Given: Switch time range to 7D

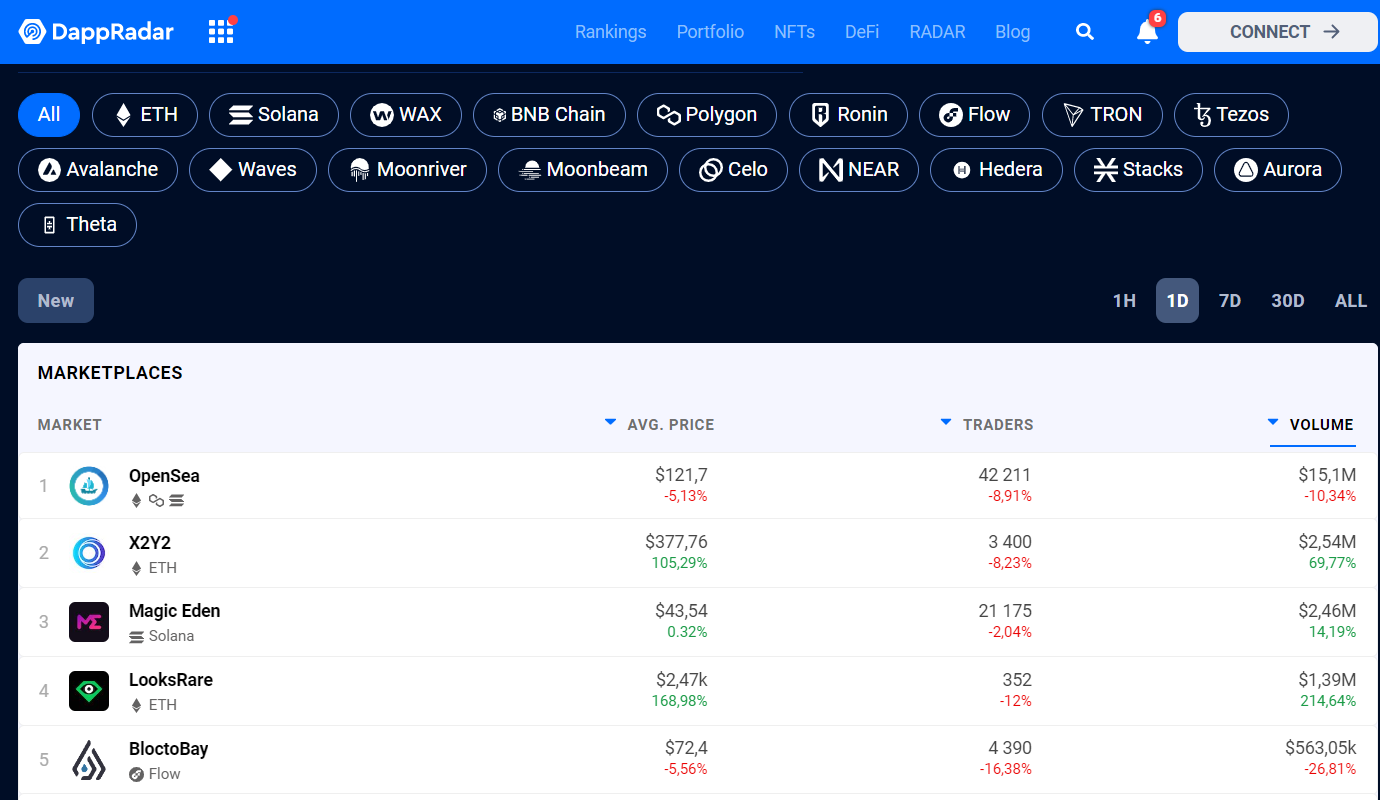Looking at the screenshot, I should [1230, 301].
